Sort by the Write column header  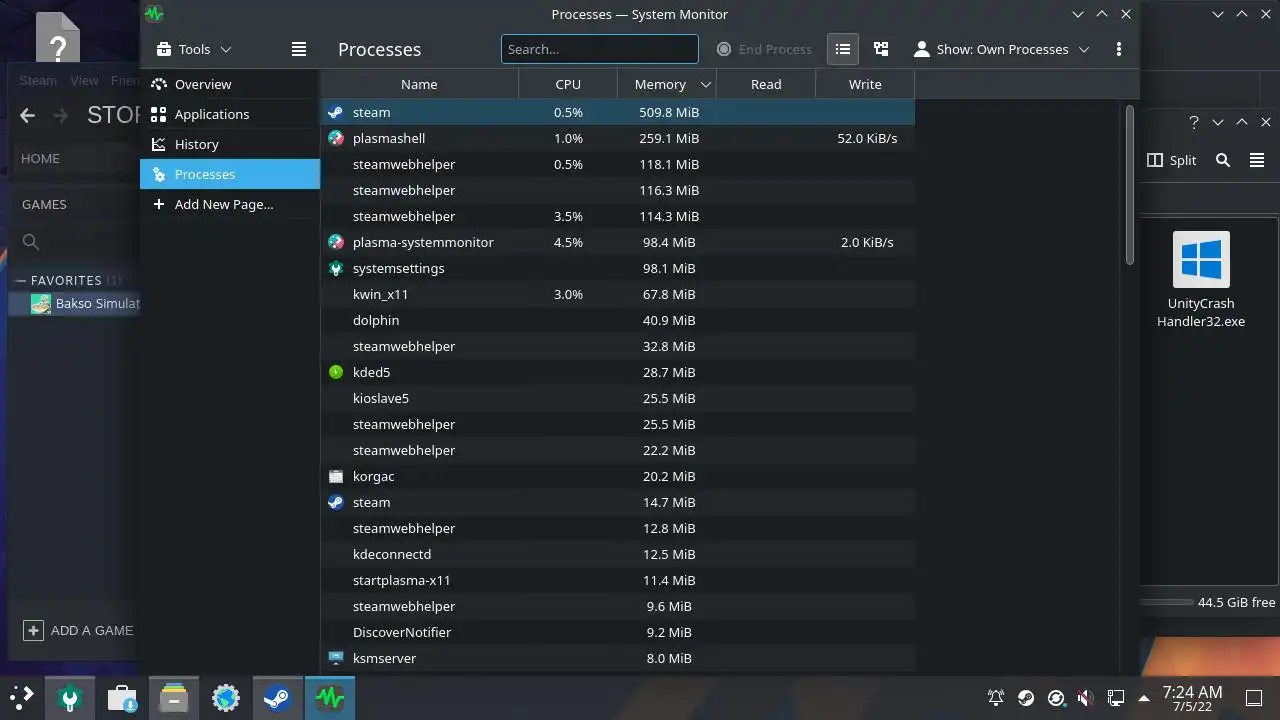click(x=865, y=84)
